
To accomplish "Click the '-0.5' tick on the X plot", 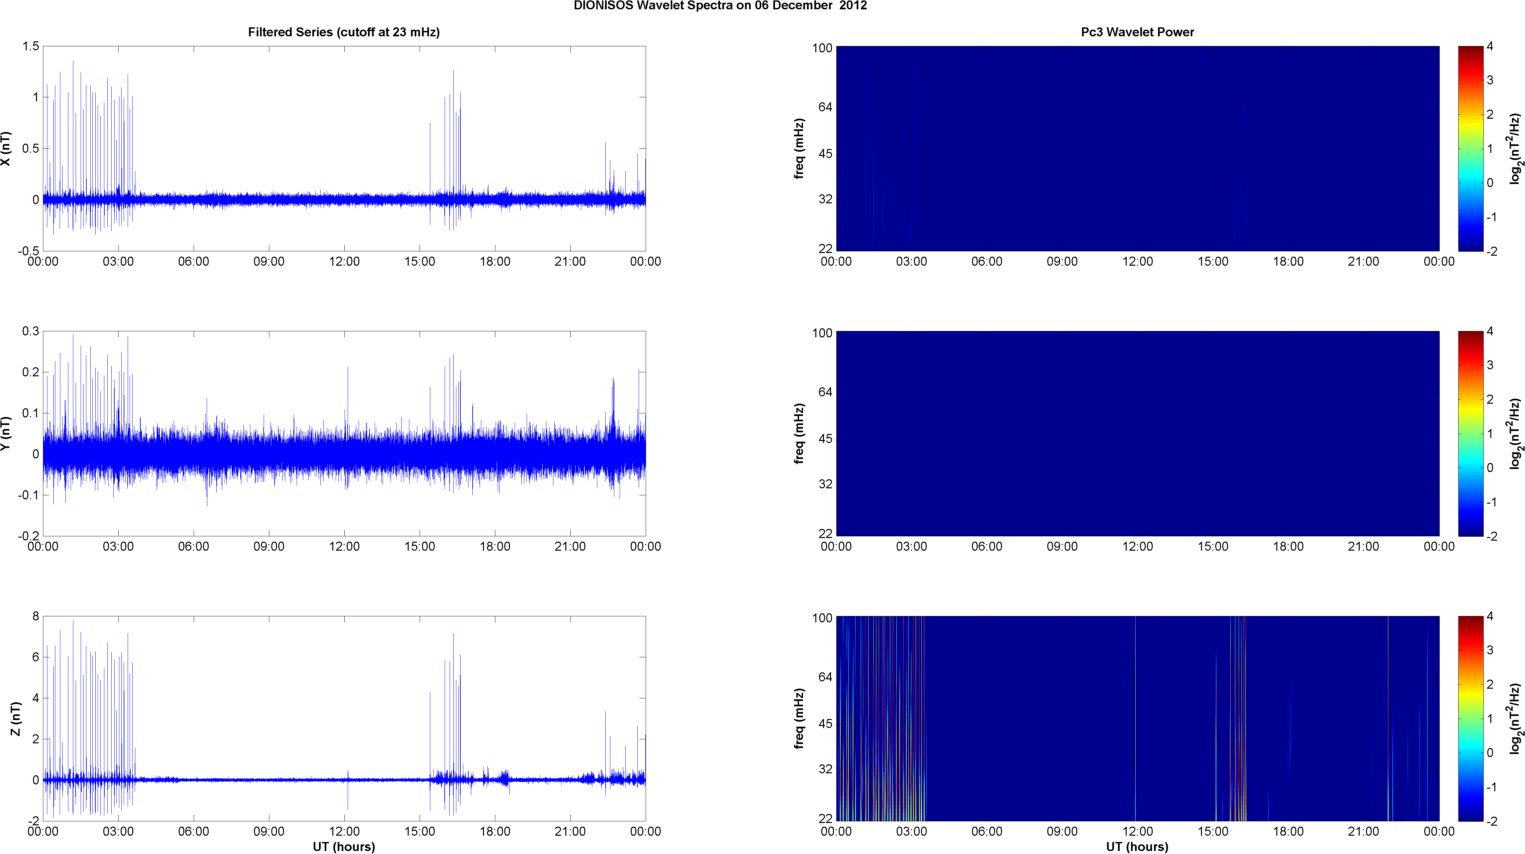I will click(x=28, y=251).
